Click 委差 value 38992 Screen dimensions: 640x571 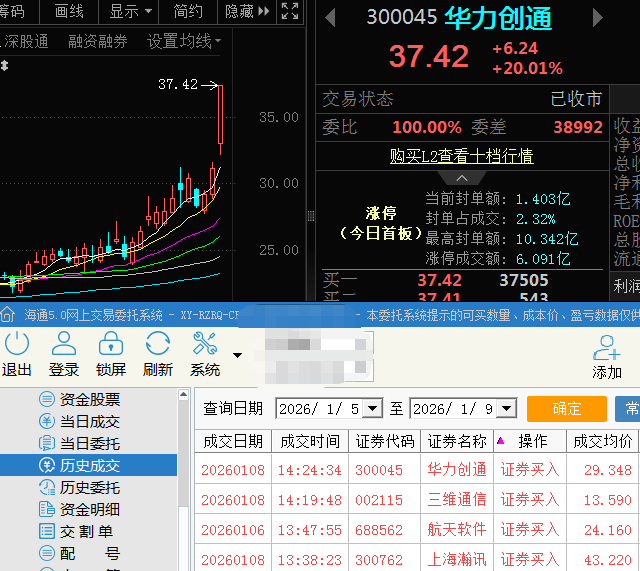coord(578,127)
